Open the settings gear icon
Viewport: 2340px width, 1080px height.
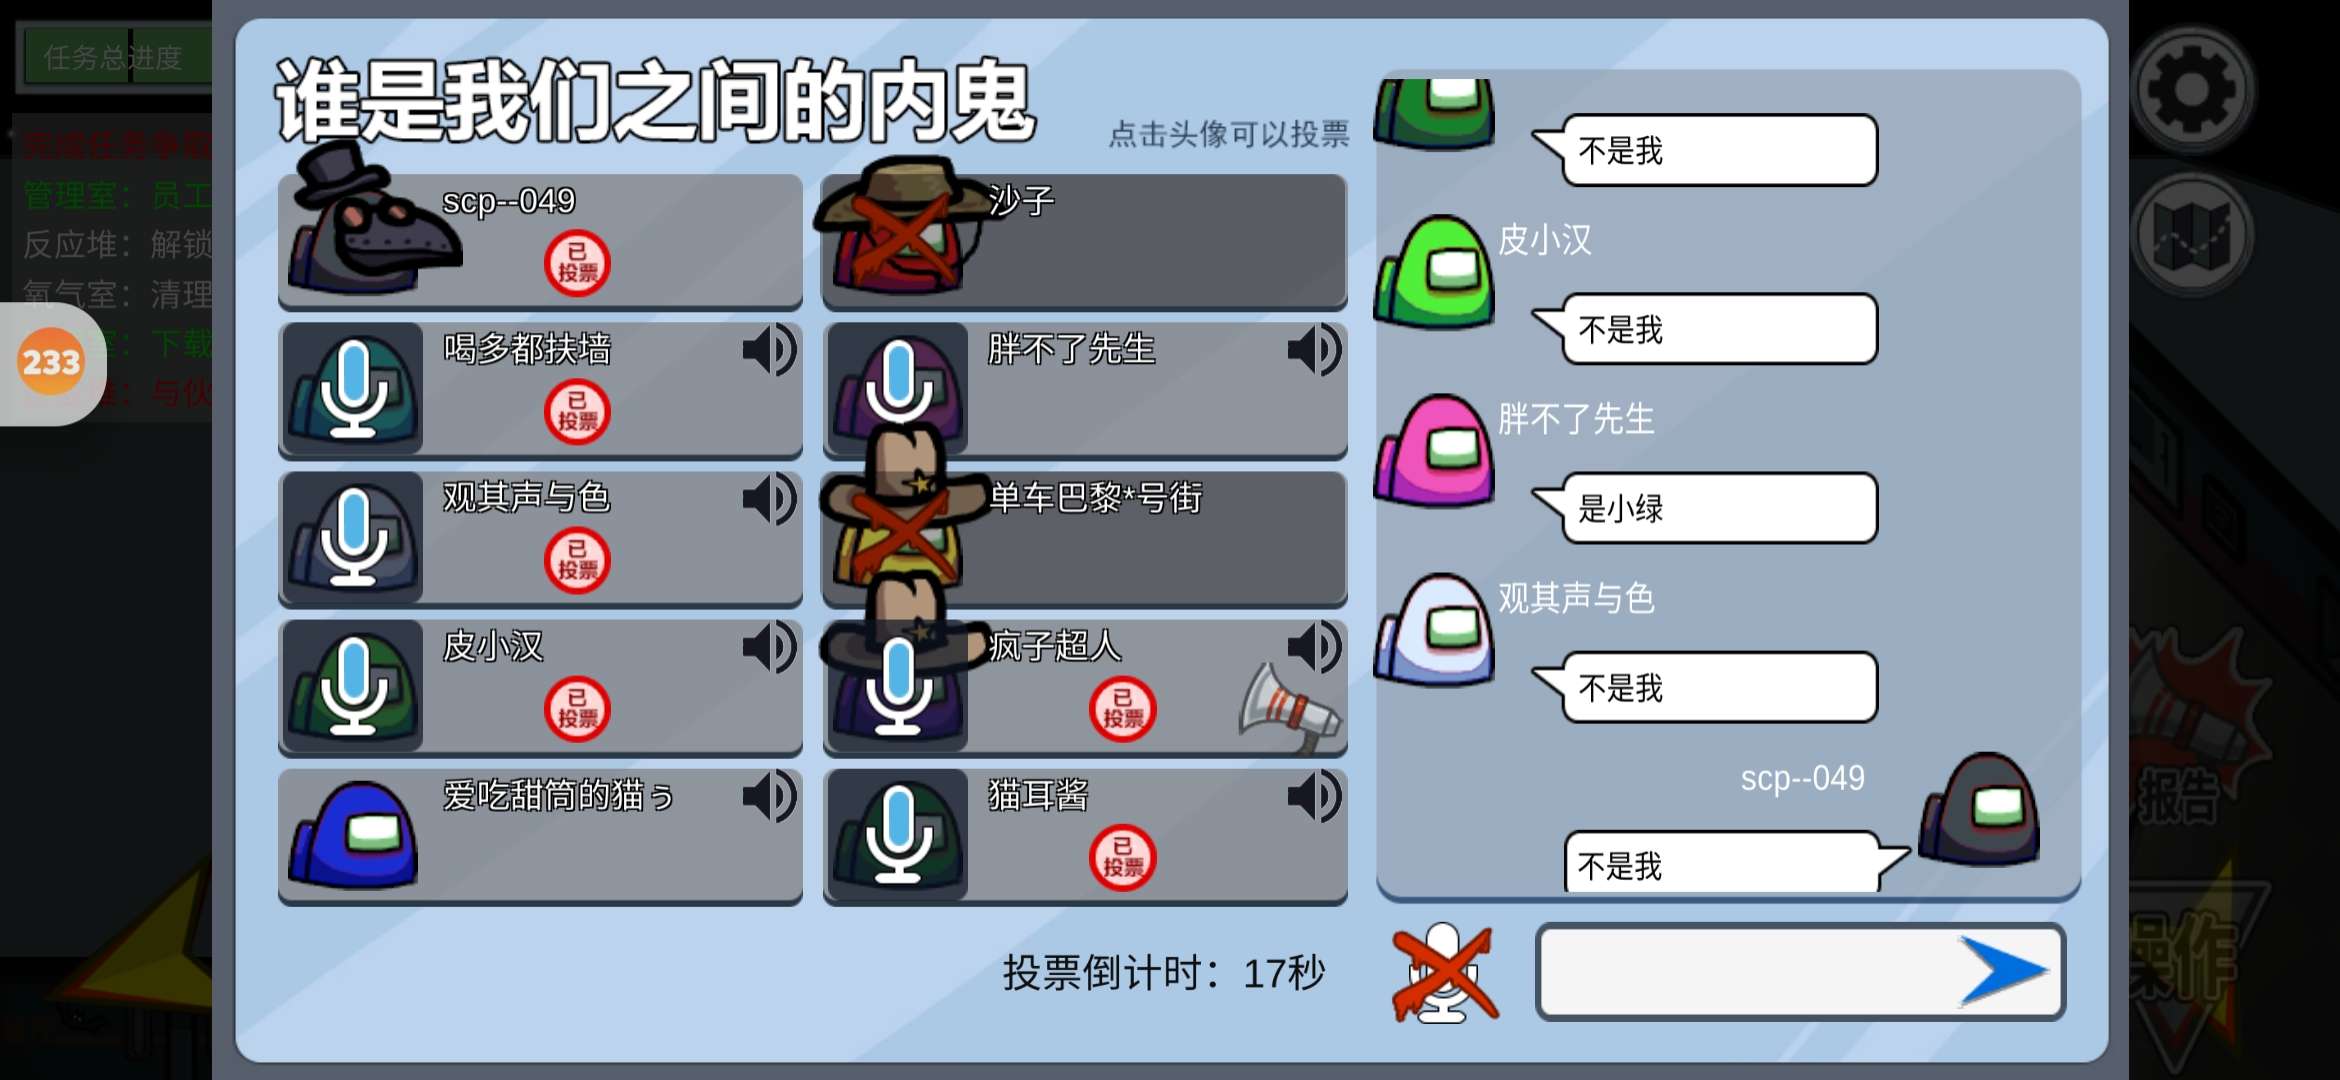click(2191, 90)
